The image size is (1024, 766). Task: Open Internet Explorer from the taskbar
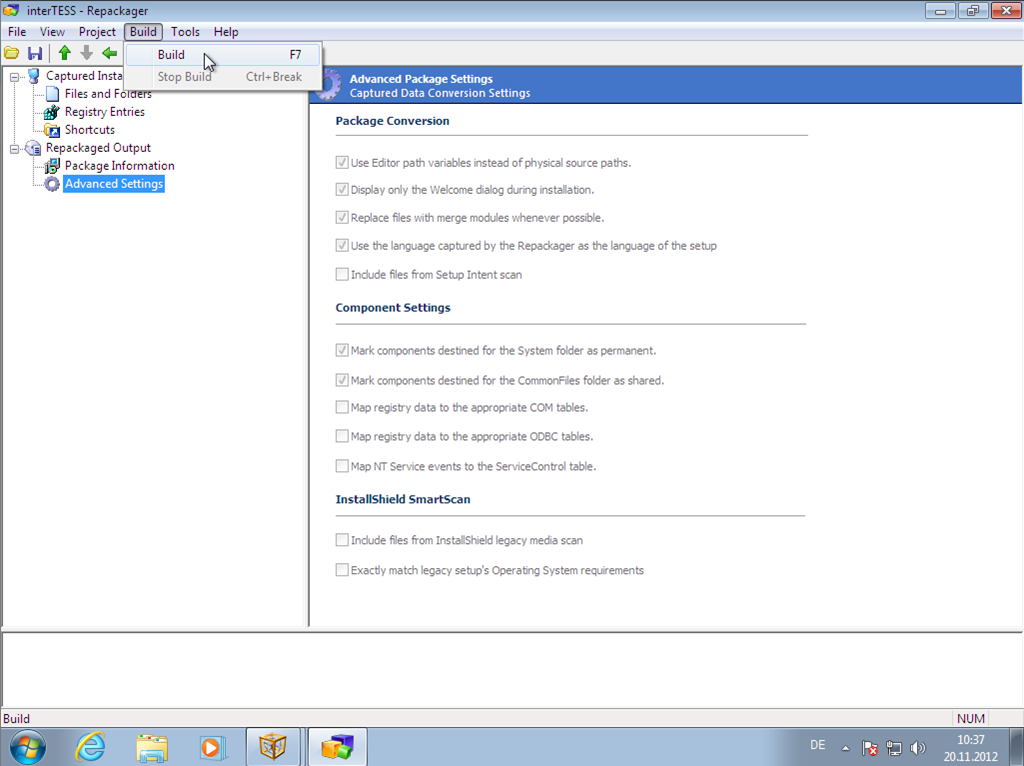pos(91,746)
